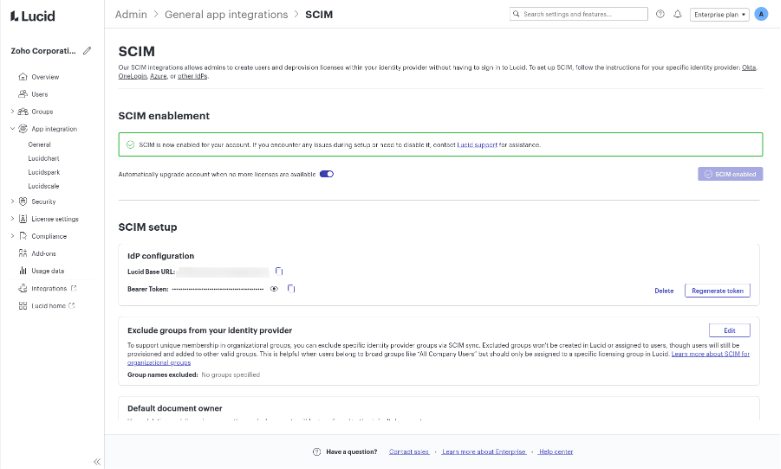Viewport: 781px width, 469px height.
Task: Open the Enterprise plan dropdown
Action: pyautogui.click(x=720, y=14)
